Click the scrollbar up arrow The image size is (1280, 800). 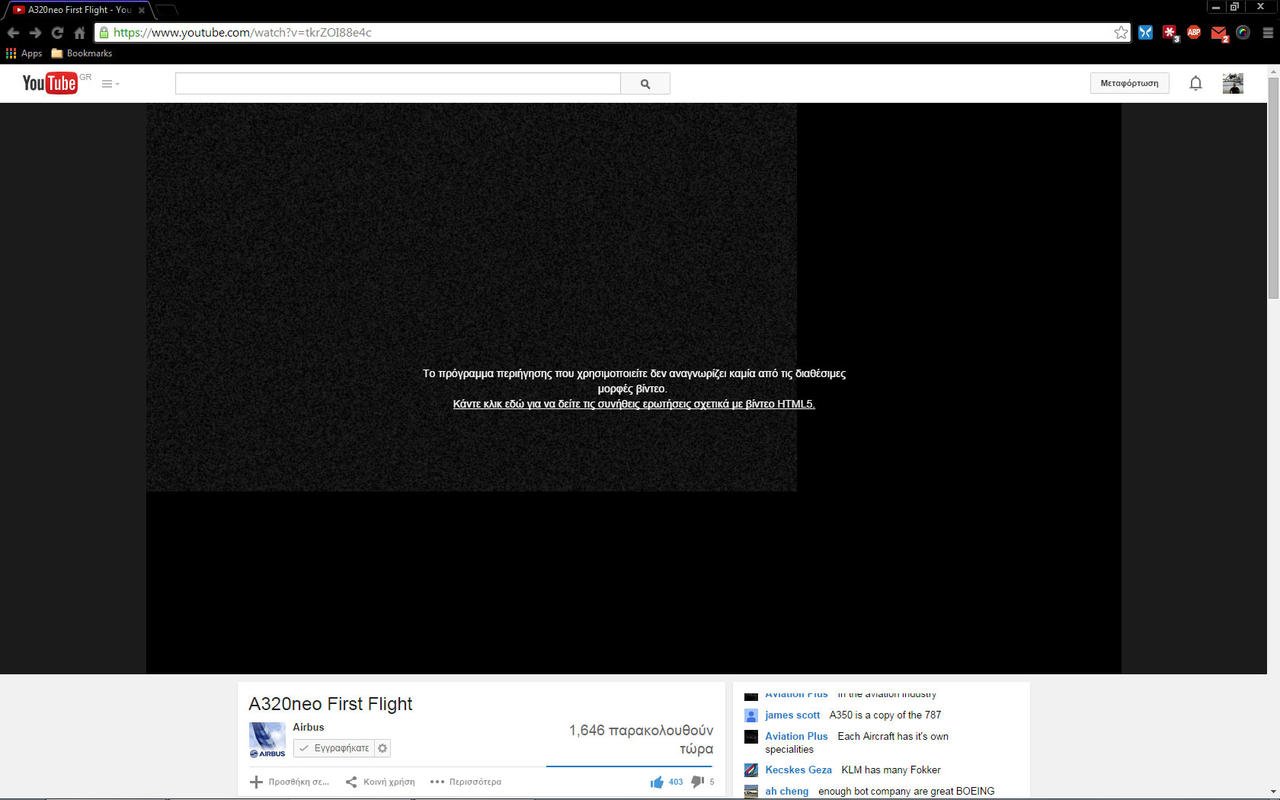coord(1273,69)
